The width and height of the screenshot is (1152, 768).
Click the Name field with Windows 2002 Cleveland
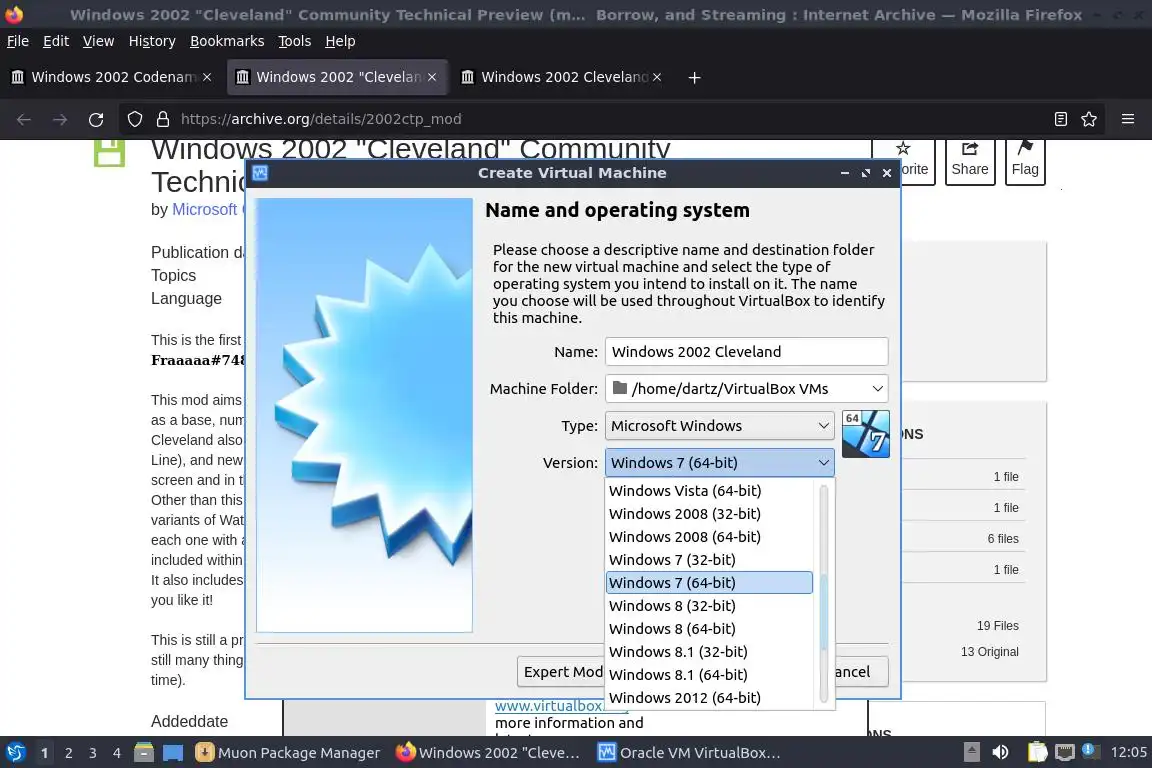pos(746,352)
